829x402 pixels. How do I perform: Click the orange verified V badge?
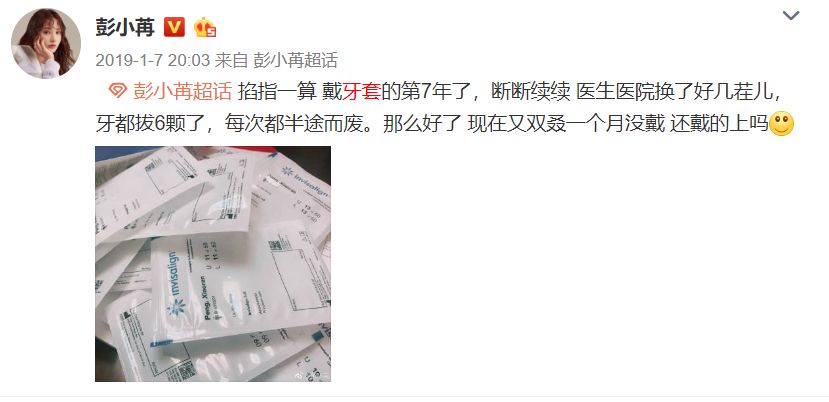tap(174, 26)
